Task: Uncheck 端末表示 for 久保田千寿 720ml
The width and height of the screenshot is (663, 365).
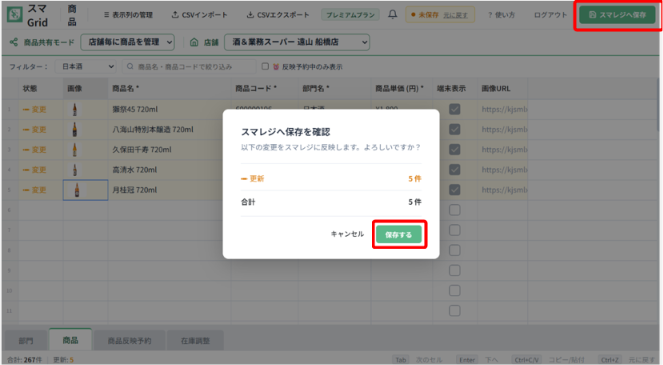Action: [455, 149]
